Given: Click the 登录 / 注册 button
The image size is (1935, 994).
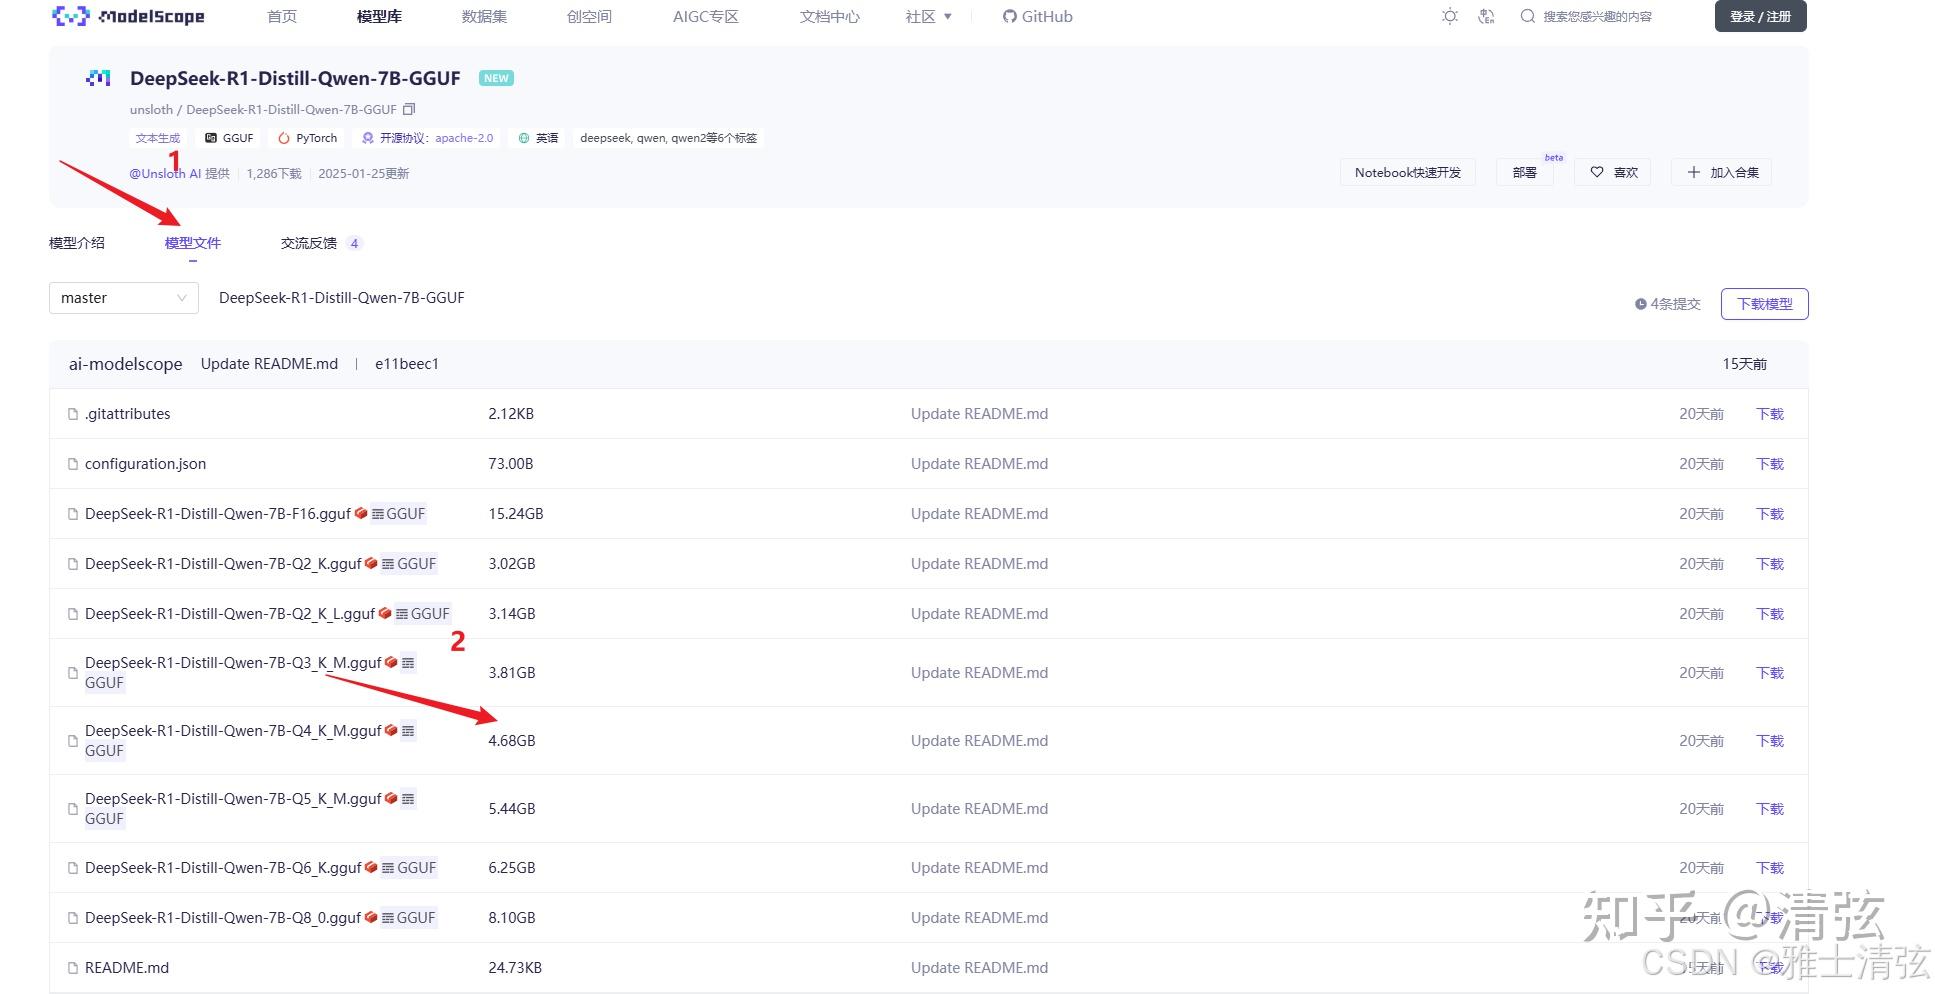Looking at the screenshot, I should click(1760, 16).
